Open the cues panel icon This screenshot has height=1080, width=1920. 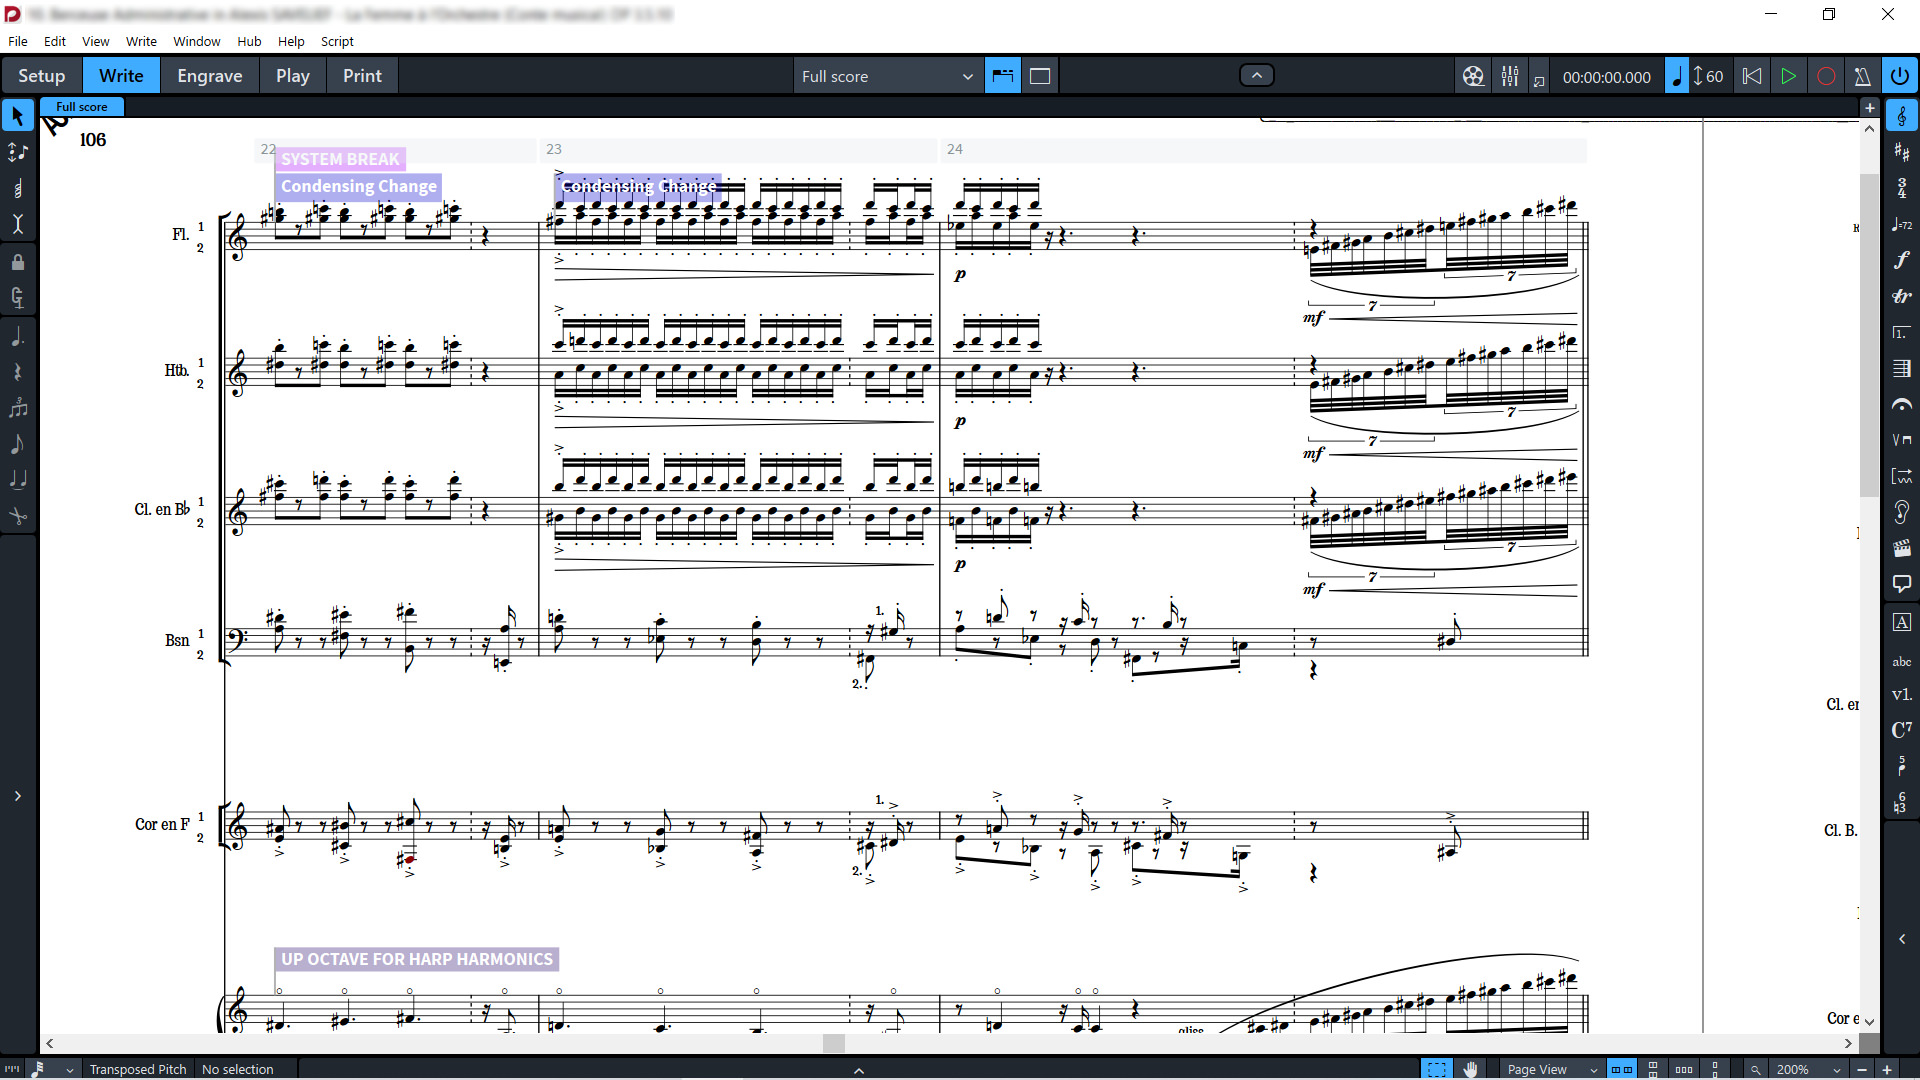click(1901, 512)
